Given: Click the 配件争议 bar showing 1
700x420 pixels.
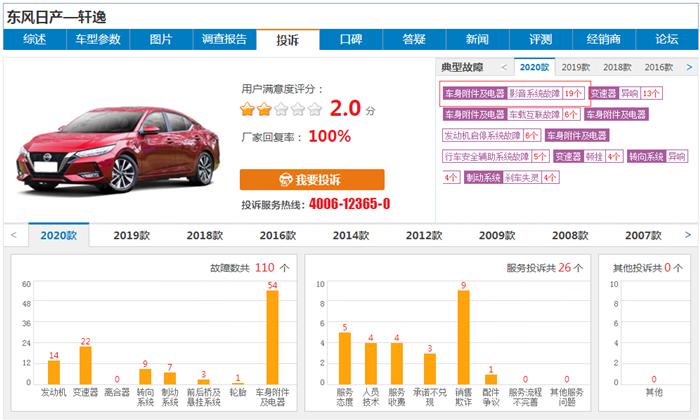Looking at the screenshot, I should 491,379.
